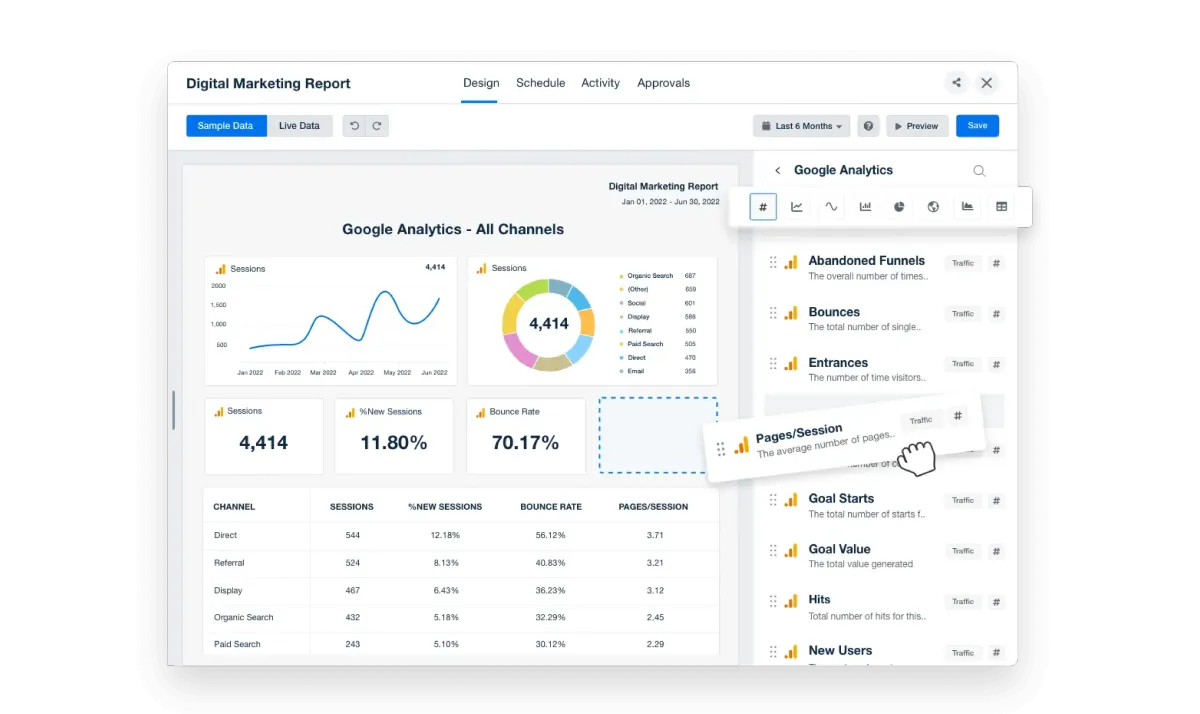Click the # tag on Entrances row
The height and width of the screenshot is (714, 1200).
(996, 364)
